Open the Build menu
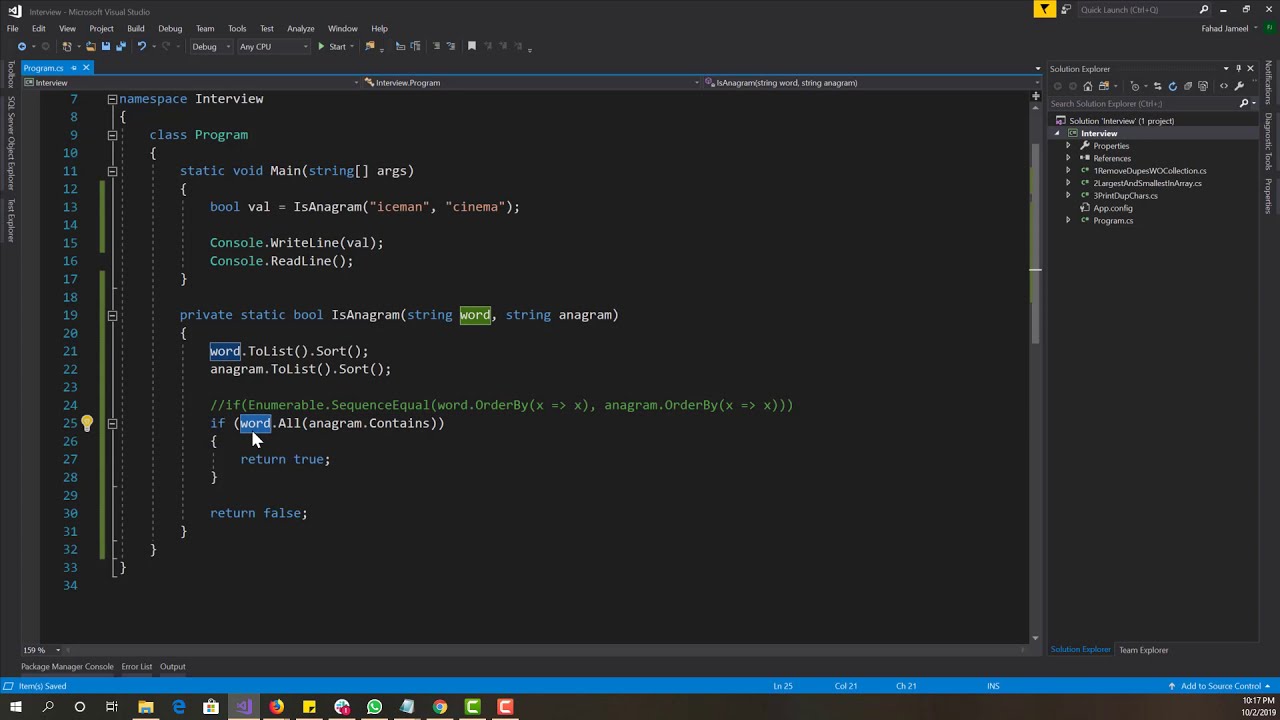The width and height of the screenshot is (1280, 720). pyautogui.click(x=136, y=28)
